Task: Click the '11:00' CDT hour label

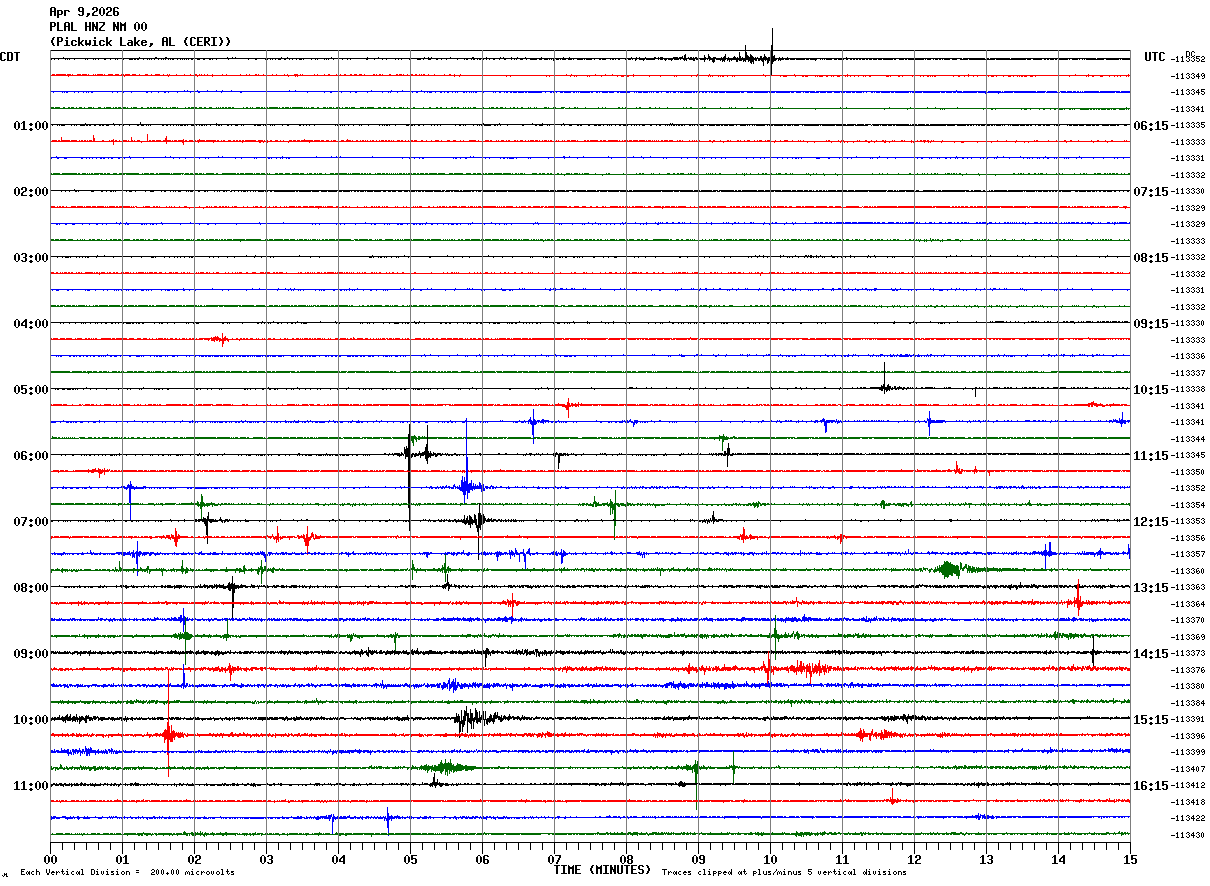Action: tap(31, 786)
